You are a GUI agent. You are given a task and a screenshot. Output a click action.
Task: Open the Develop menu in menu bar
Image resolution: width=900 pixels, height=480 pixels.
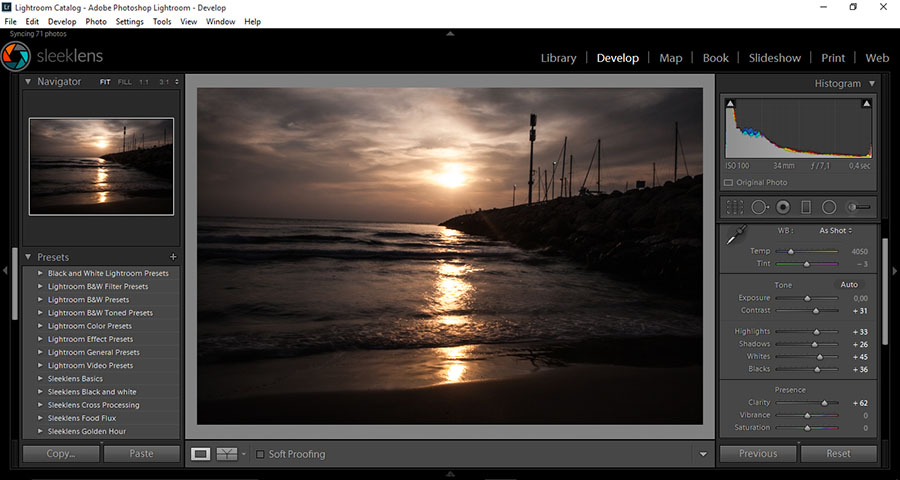coord(62,21)
